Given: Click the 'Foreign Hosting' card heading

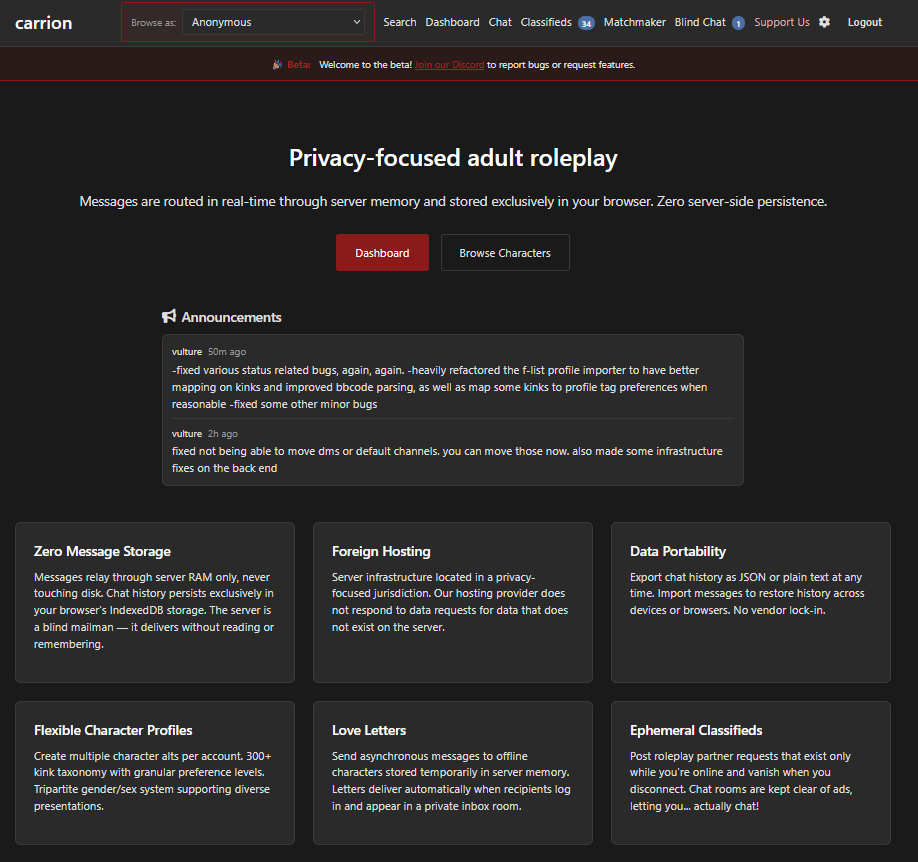Looking at the screenshot, I should 381,551.
